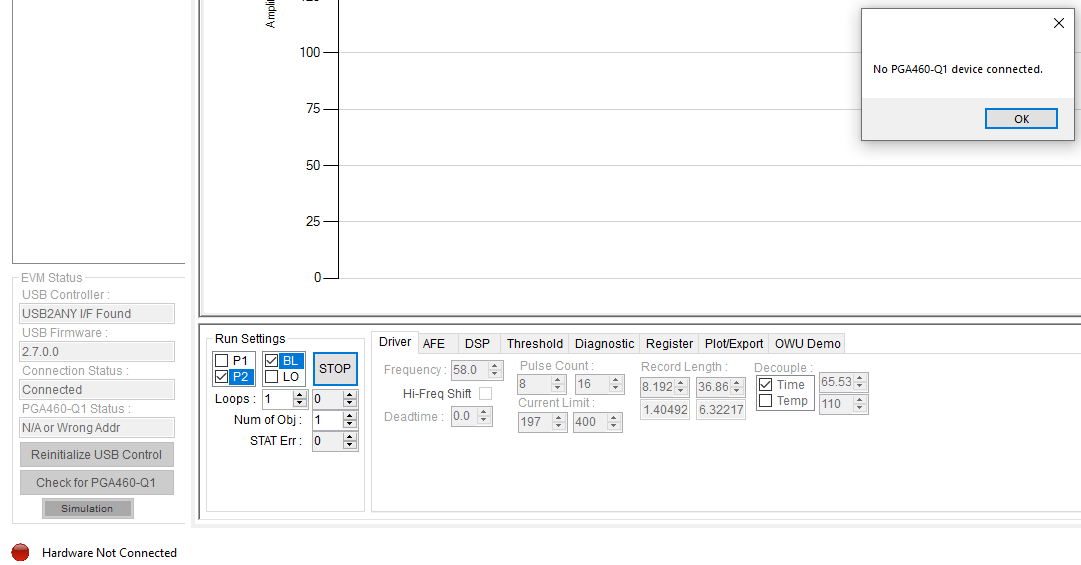Click Reinitialize USB Control button
The image size is (1081, 565).
click(97, 455)
